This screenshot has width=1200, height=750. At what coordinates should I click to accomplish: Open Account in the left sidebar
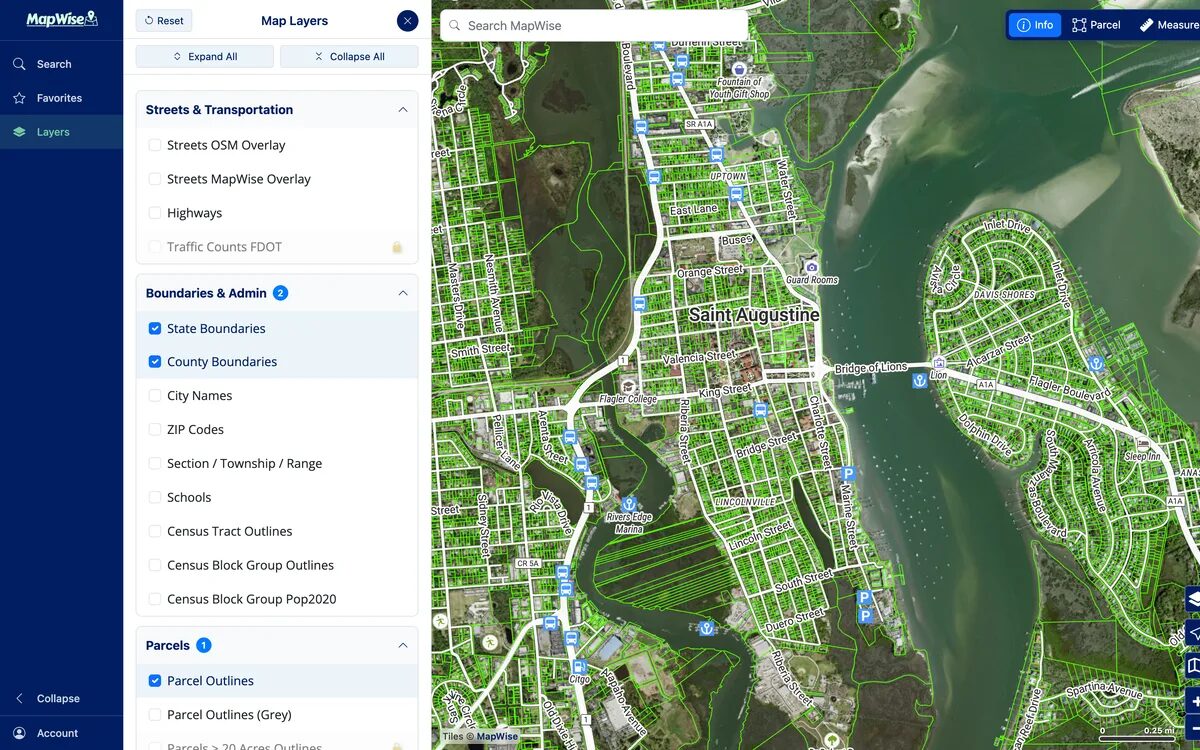tap(61, 733)
